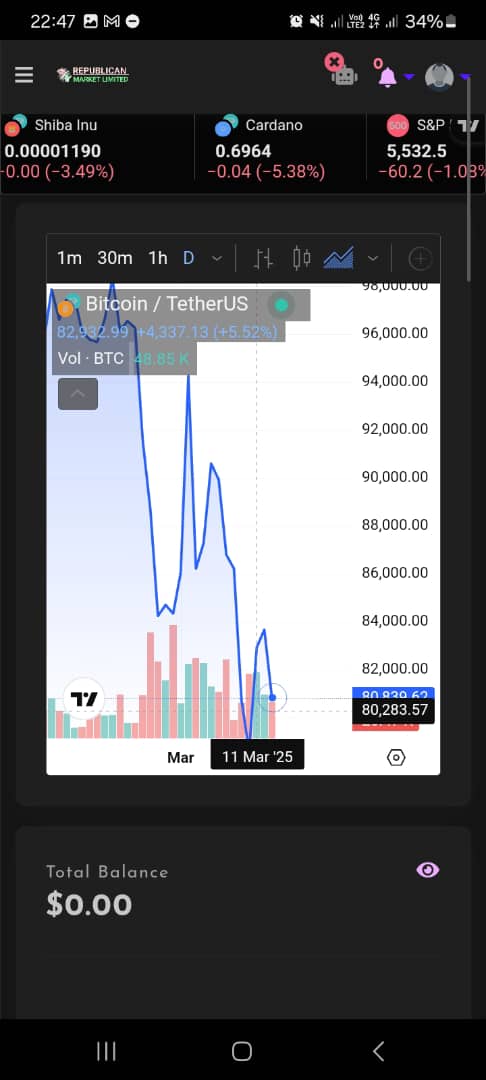Open the hamburger navigation menu

[24, 75]
